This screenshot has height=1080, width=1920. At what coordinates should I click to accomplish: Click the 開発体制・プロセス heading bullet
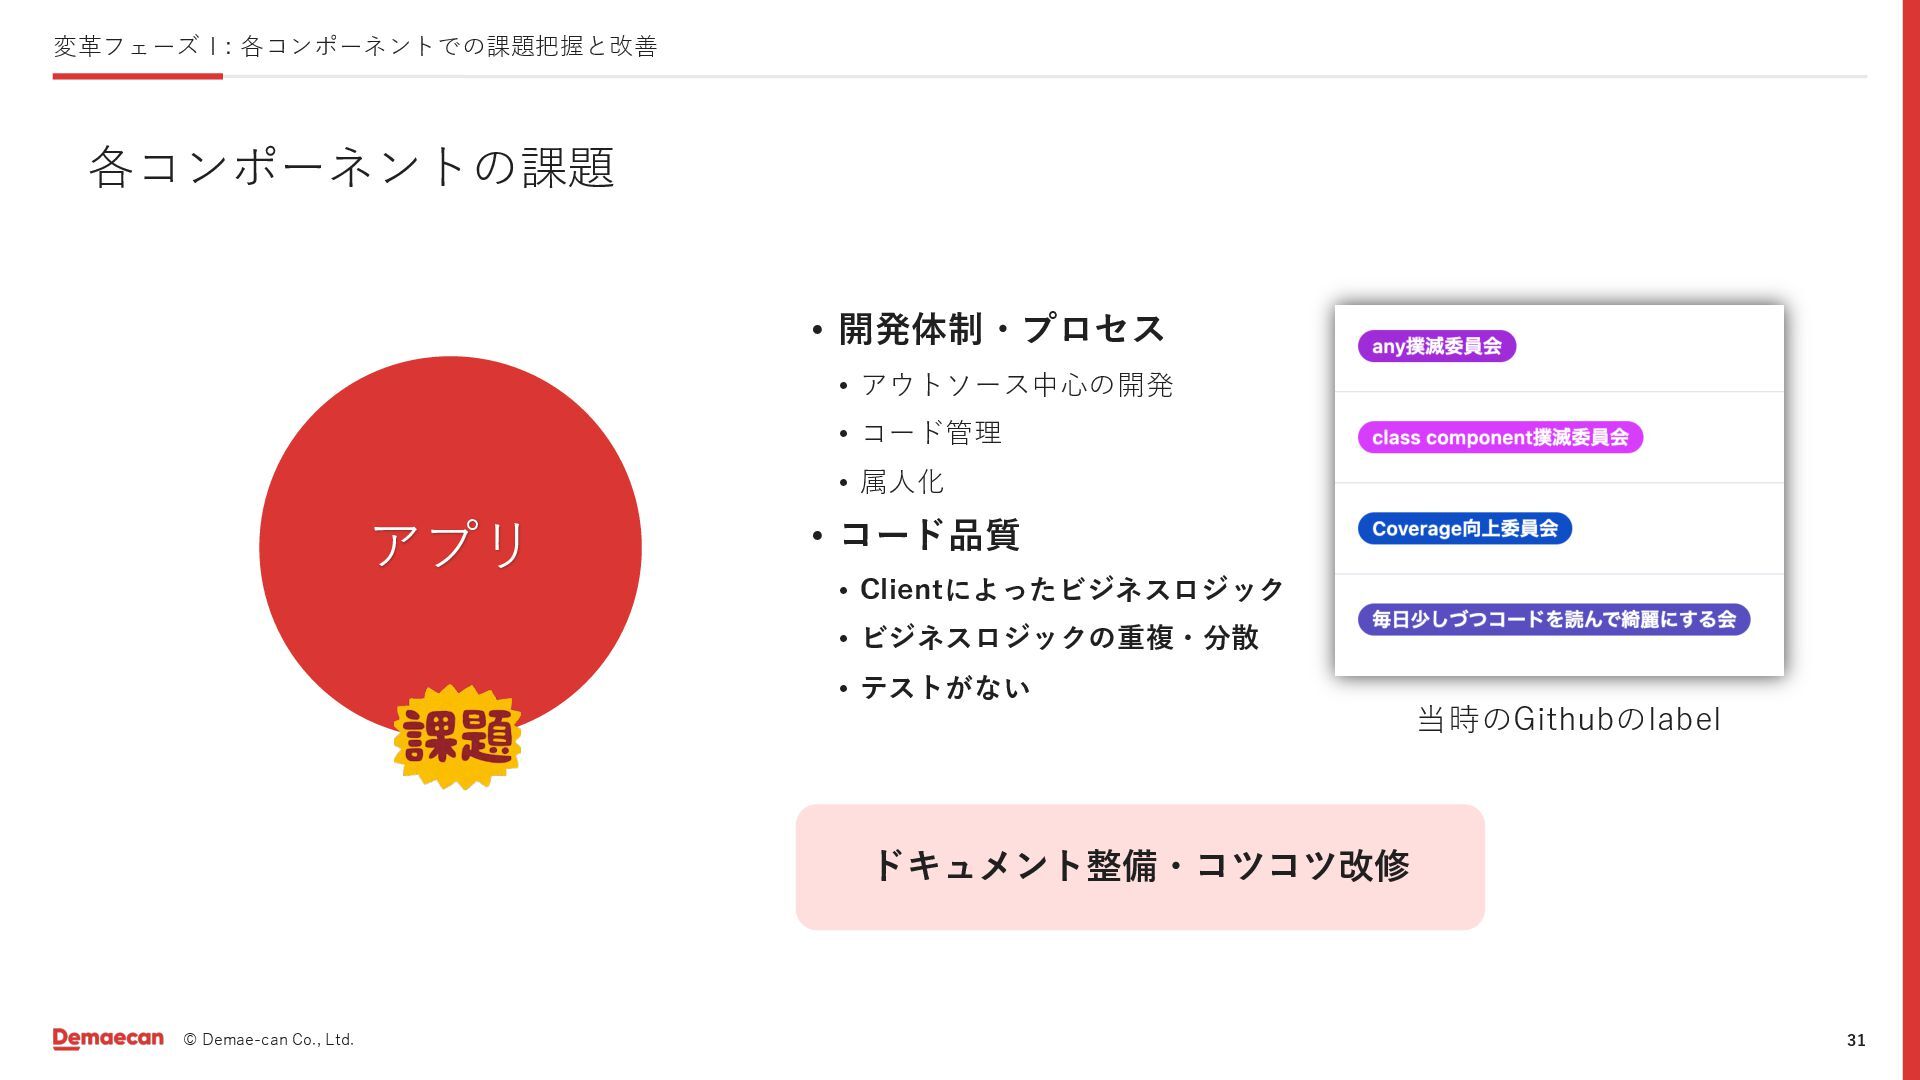[x=1001, y=329]
